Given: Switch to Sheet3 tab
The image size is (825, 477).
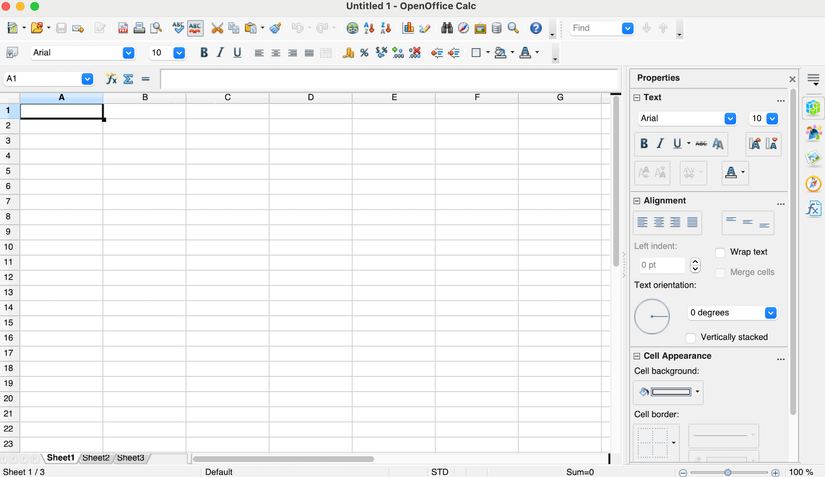Looking at the screenshot, I should pos(130,458).
